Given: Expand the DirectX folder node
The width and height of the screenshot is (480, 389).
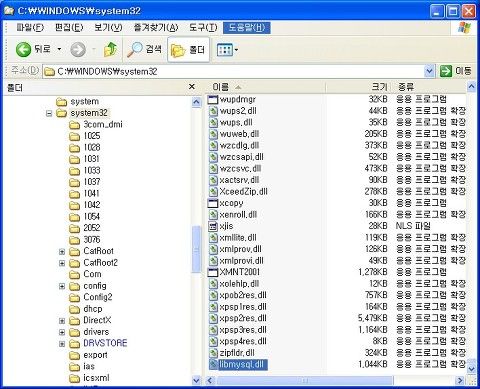Looking at the screenshot, I should pyautogui.click(x=62, y=321).
